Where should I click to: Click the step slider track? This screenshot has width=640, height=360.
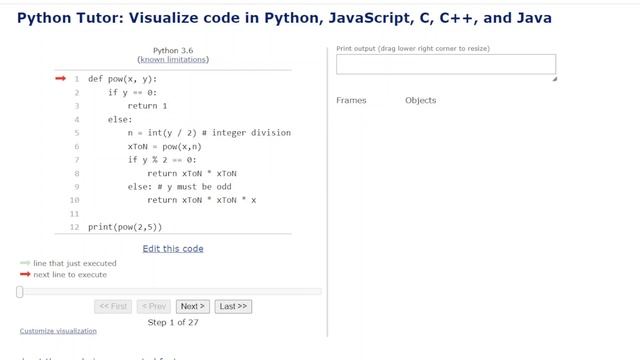(169, 291)
